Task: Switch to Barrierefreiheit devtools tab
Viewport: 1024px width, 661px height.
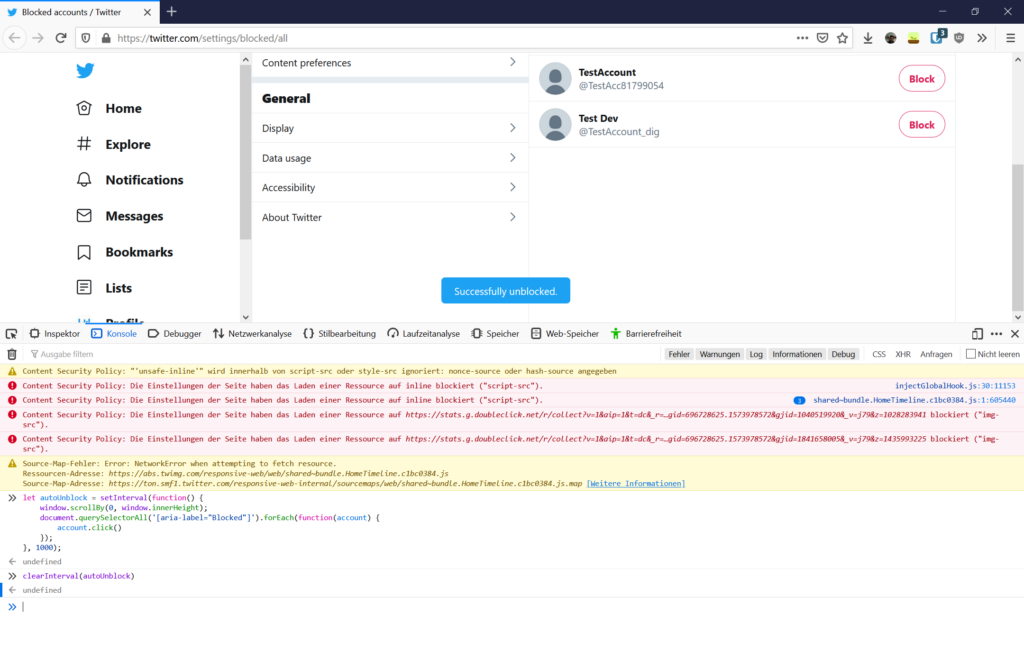Action: [x=646, y=334]
